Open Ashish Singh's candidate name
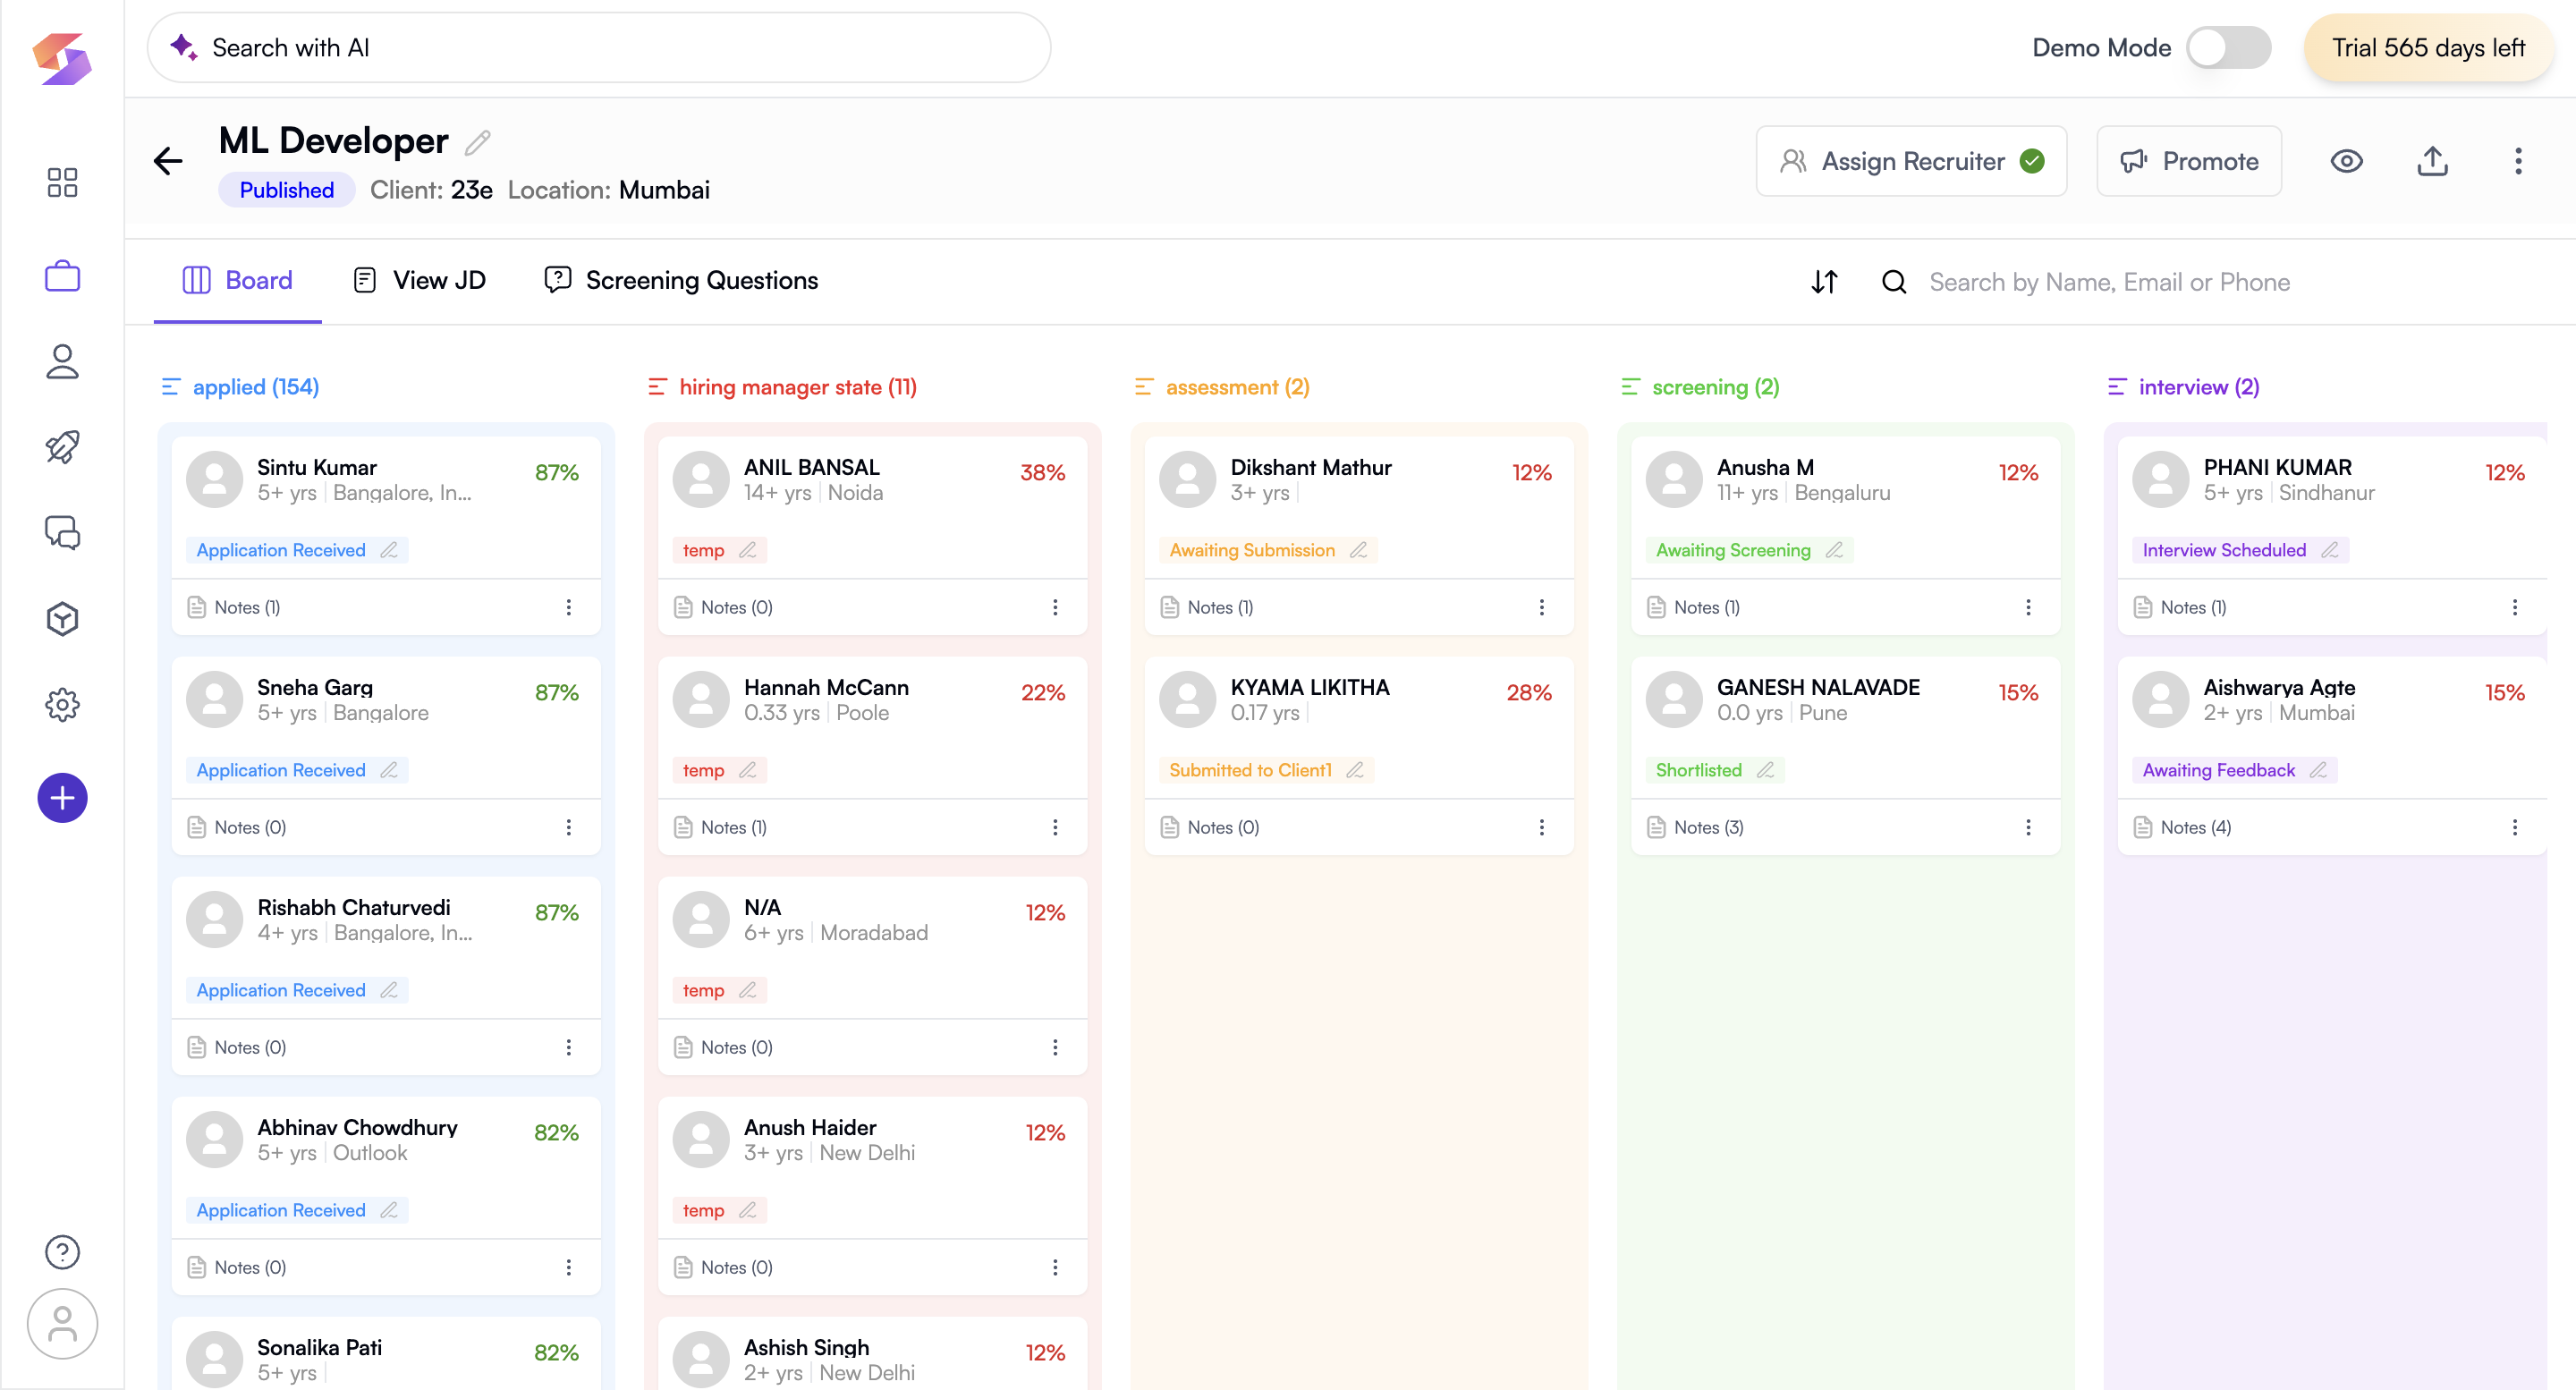 point(807,1347)
